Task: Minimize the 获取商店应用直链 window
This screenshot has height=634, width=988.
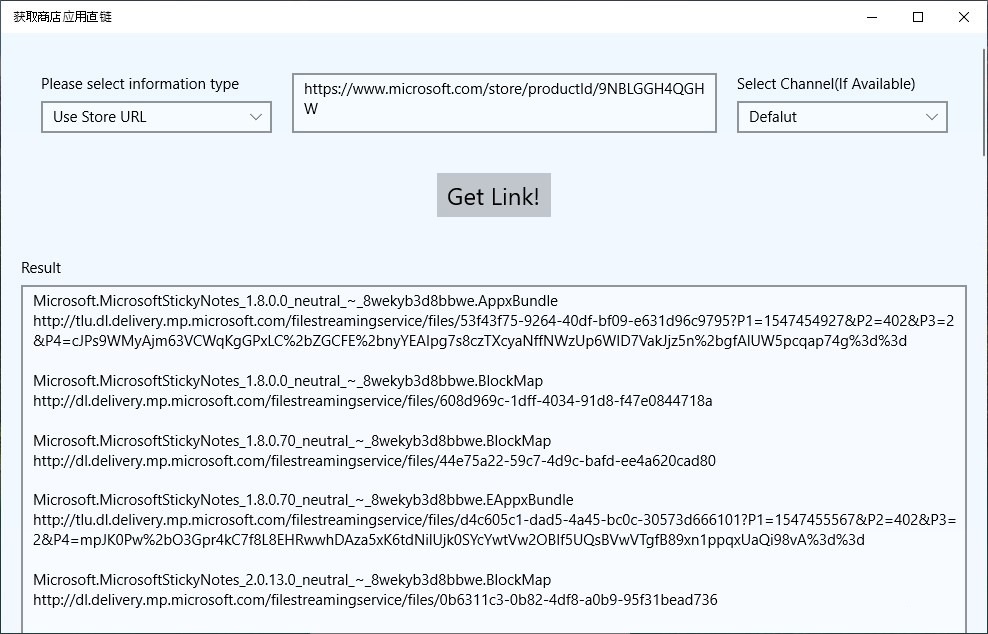Action: (872, 17)
